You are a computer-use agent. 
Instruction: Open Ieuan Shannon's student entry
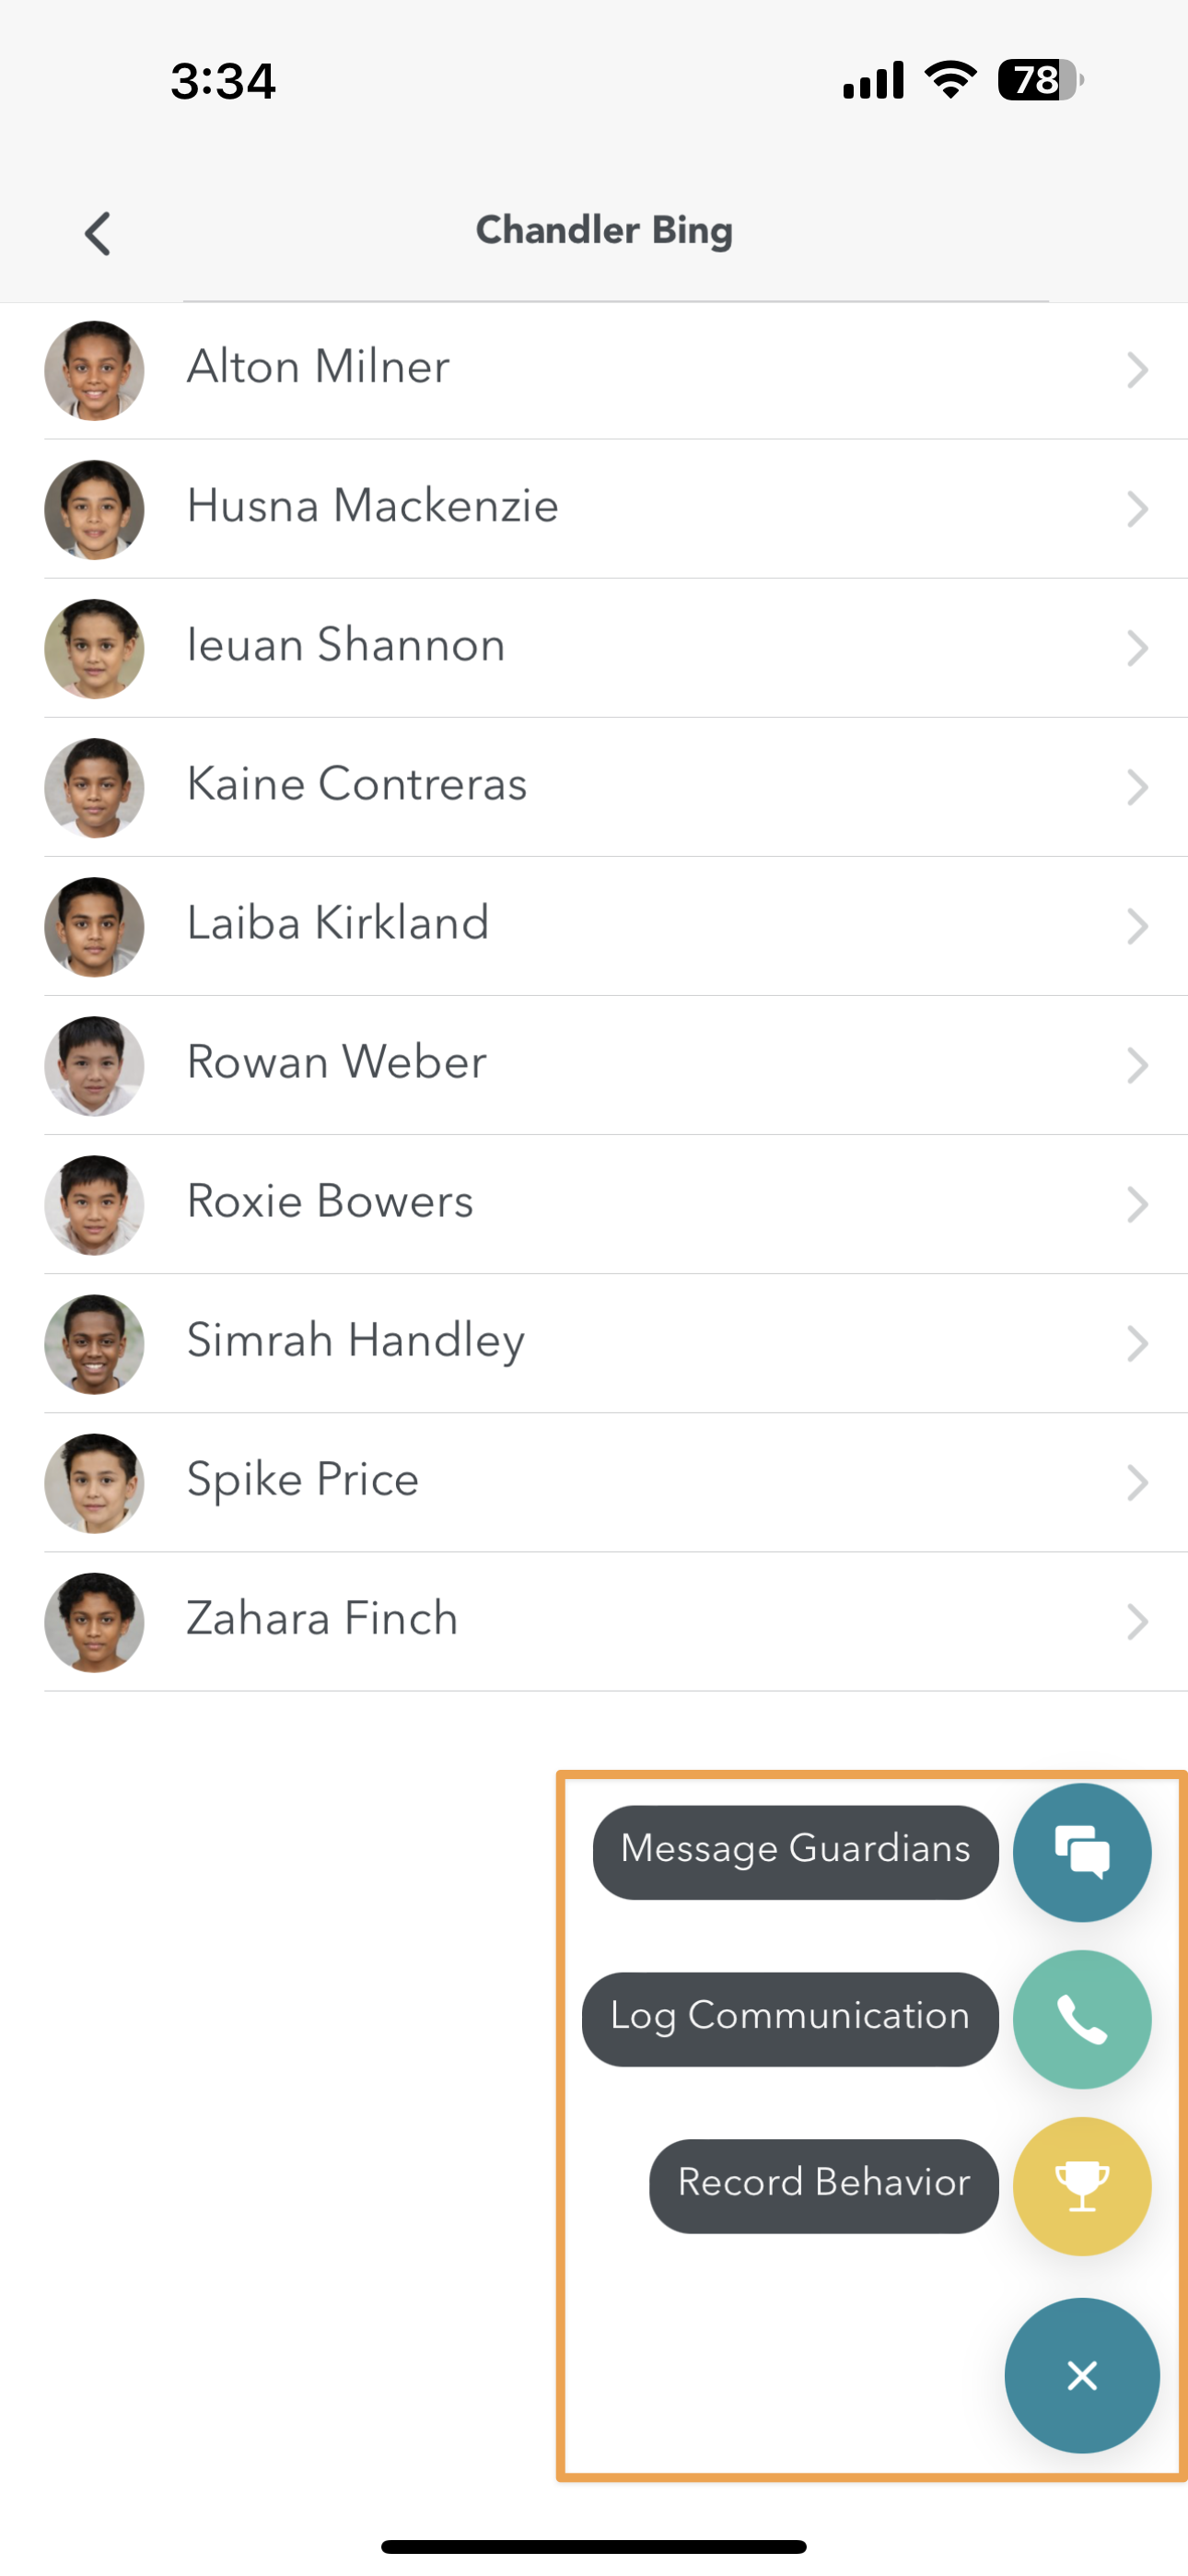[x=346, y=645]
